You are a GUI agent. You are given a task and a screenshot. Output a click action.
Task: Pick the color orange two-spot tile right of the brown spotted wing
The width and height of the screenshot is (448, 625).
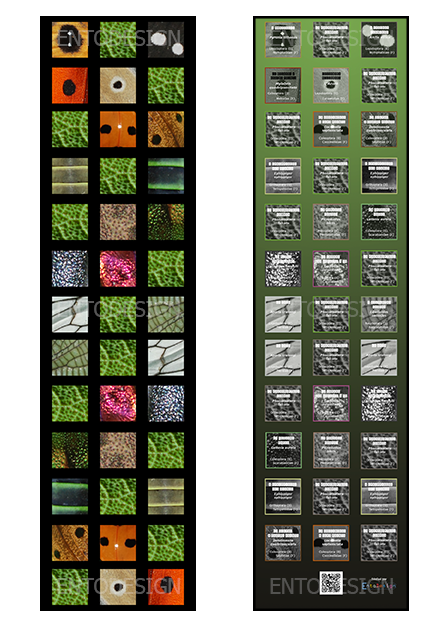(118, 542)
